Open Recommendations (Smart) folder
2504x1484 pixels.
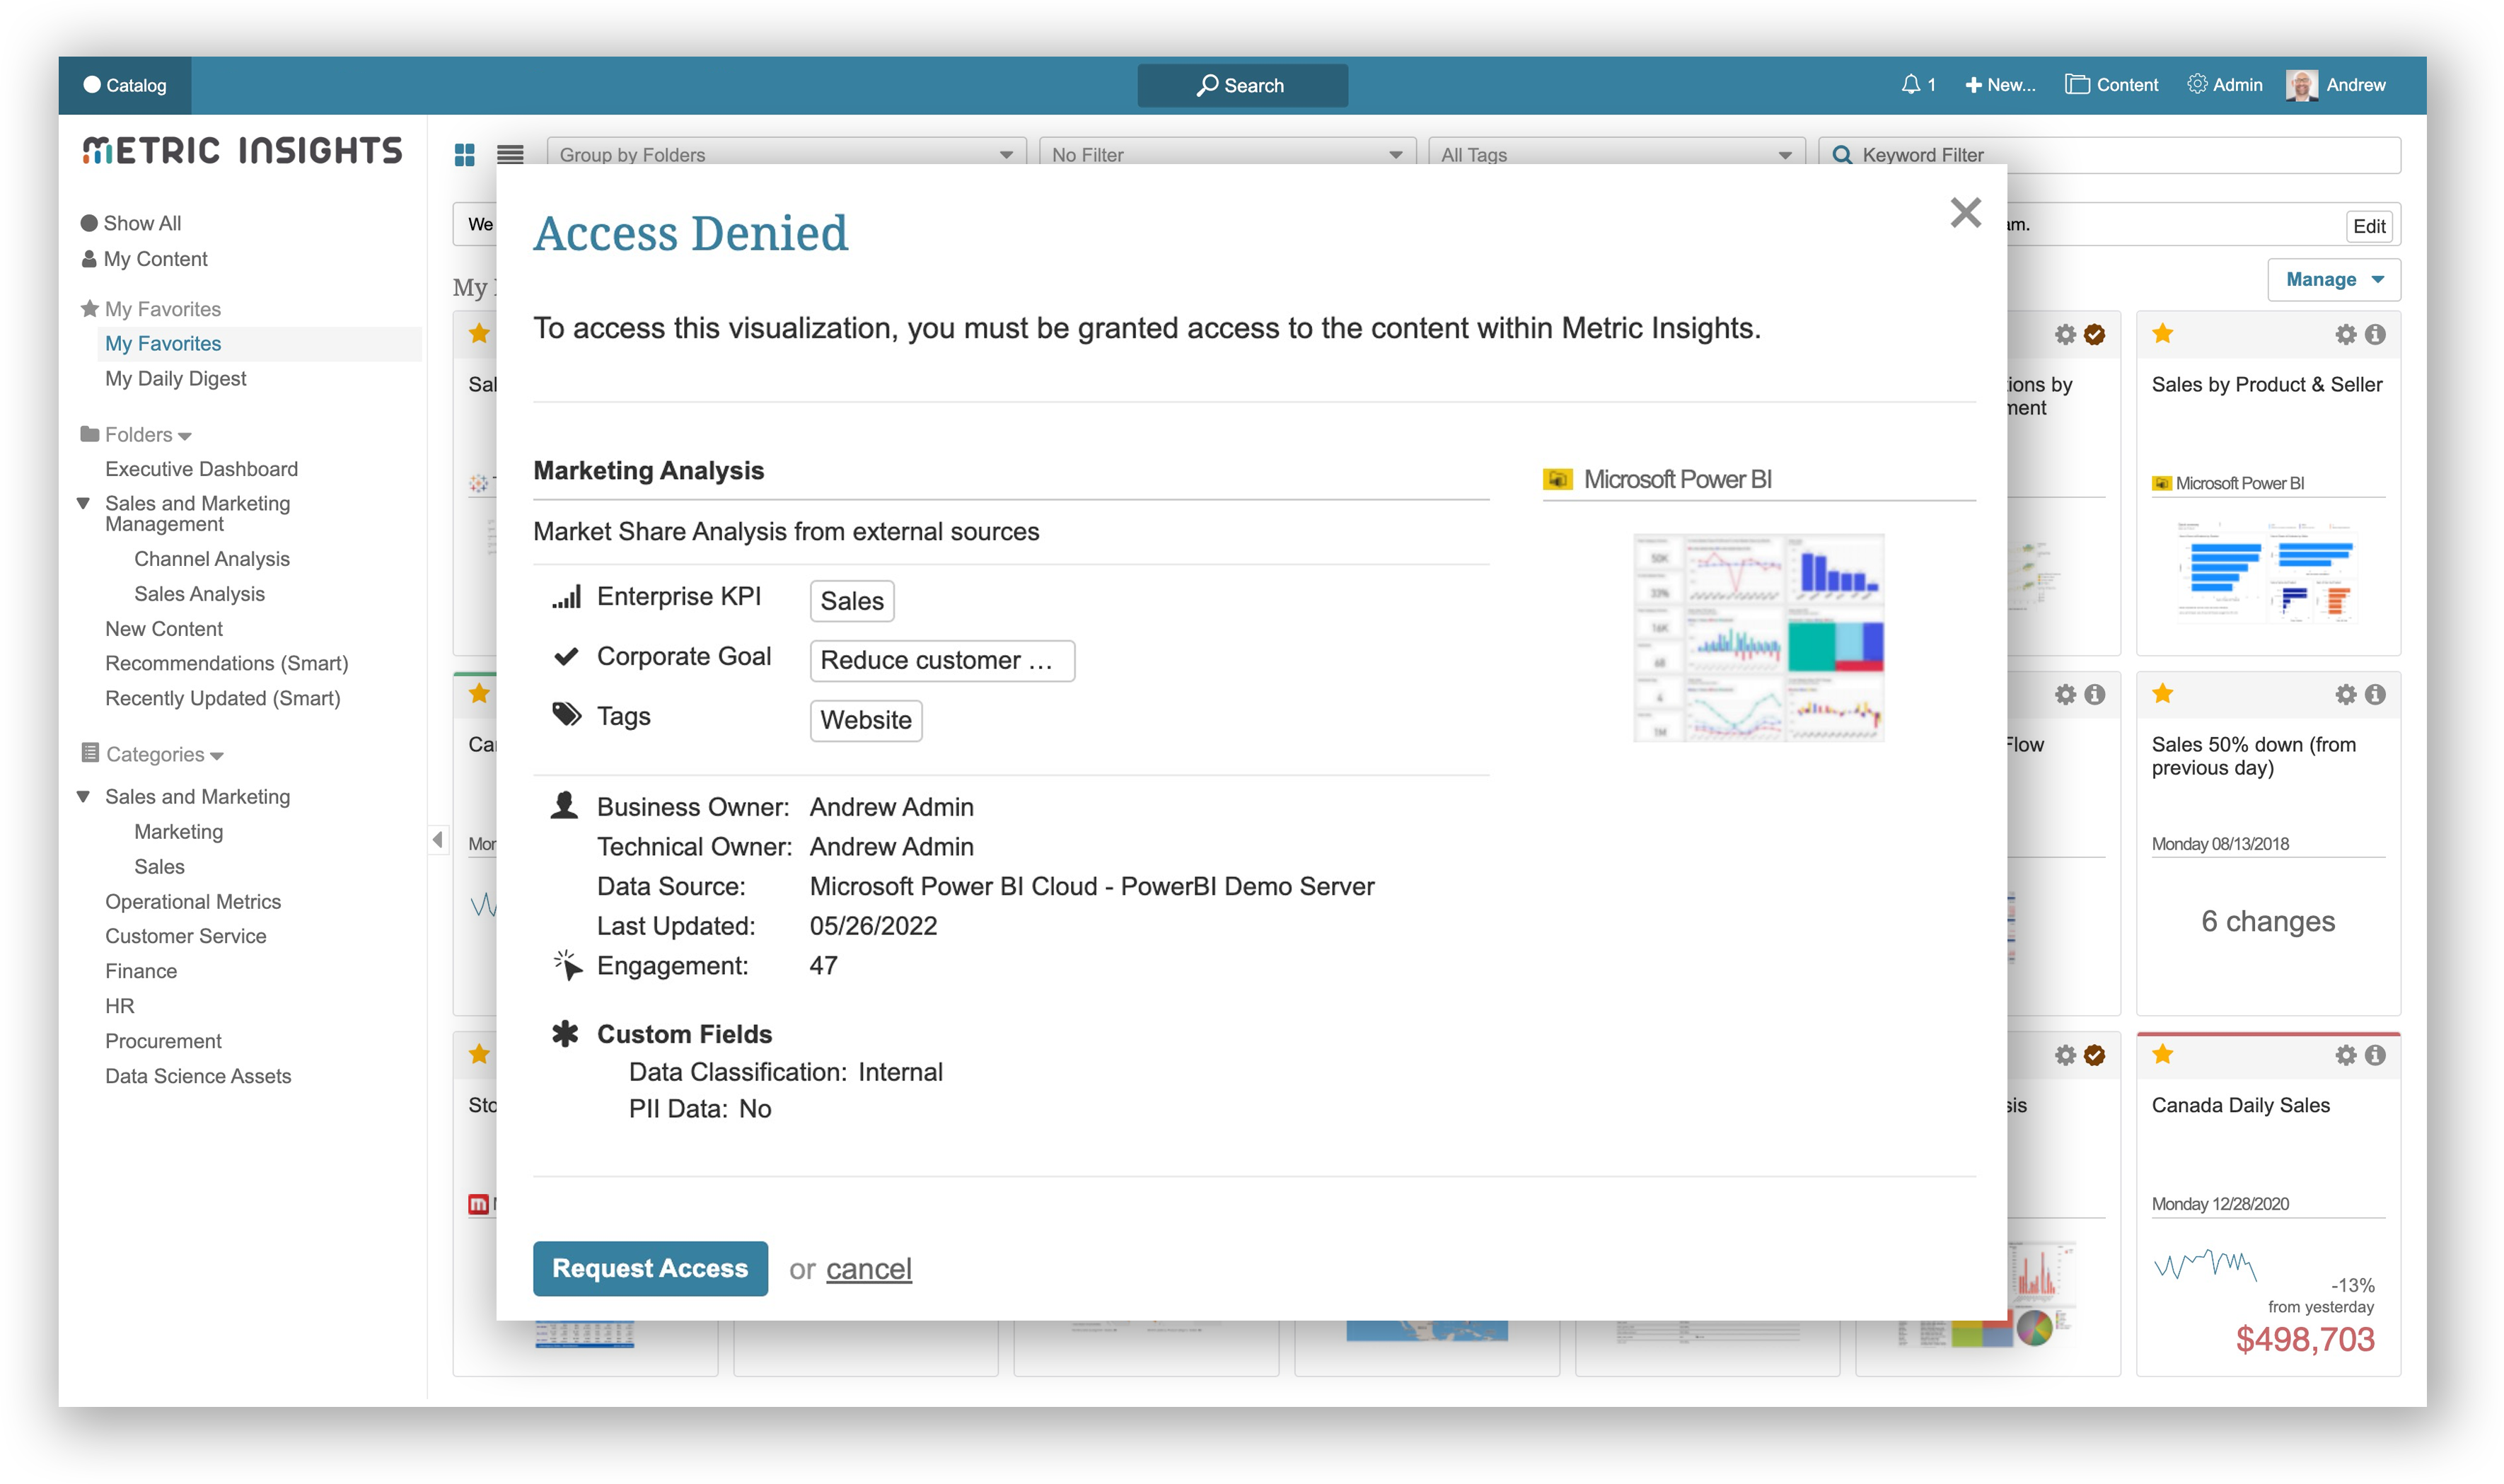point(226,663)
